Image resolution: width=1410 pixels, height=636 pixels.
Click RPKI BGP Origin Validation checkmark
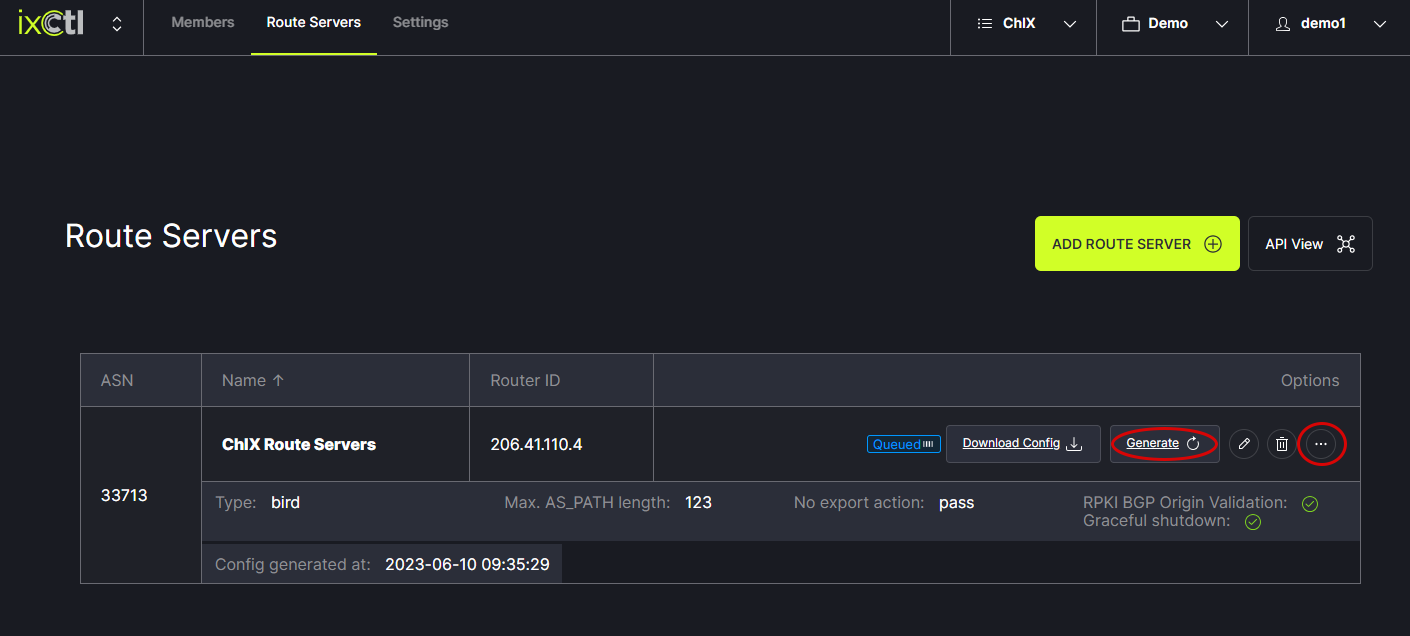coord(1310,504)
